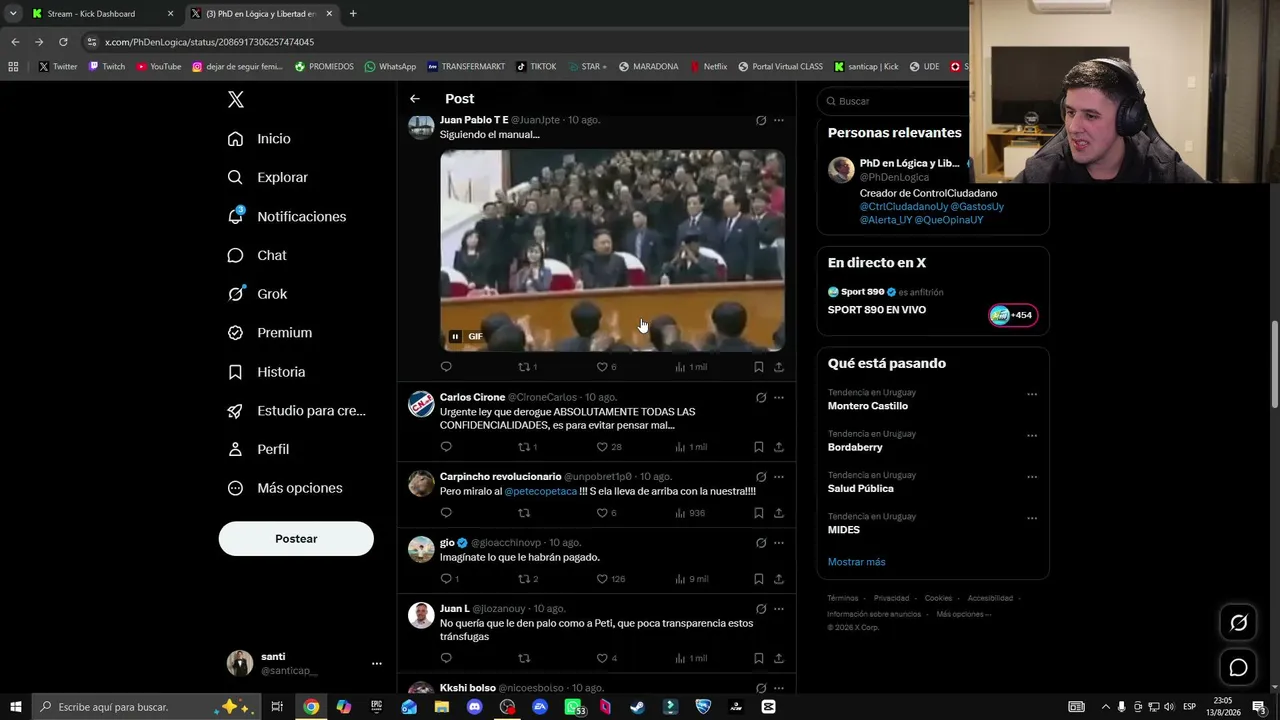This screenshot has height=720, width=1280.
Task: Open the @petecopetaca mention link
Action: tap(541, 491)
